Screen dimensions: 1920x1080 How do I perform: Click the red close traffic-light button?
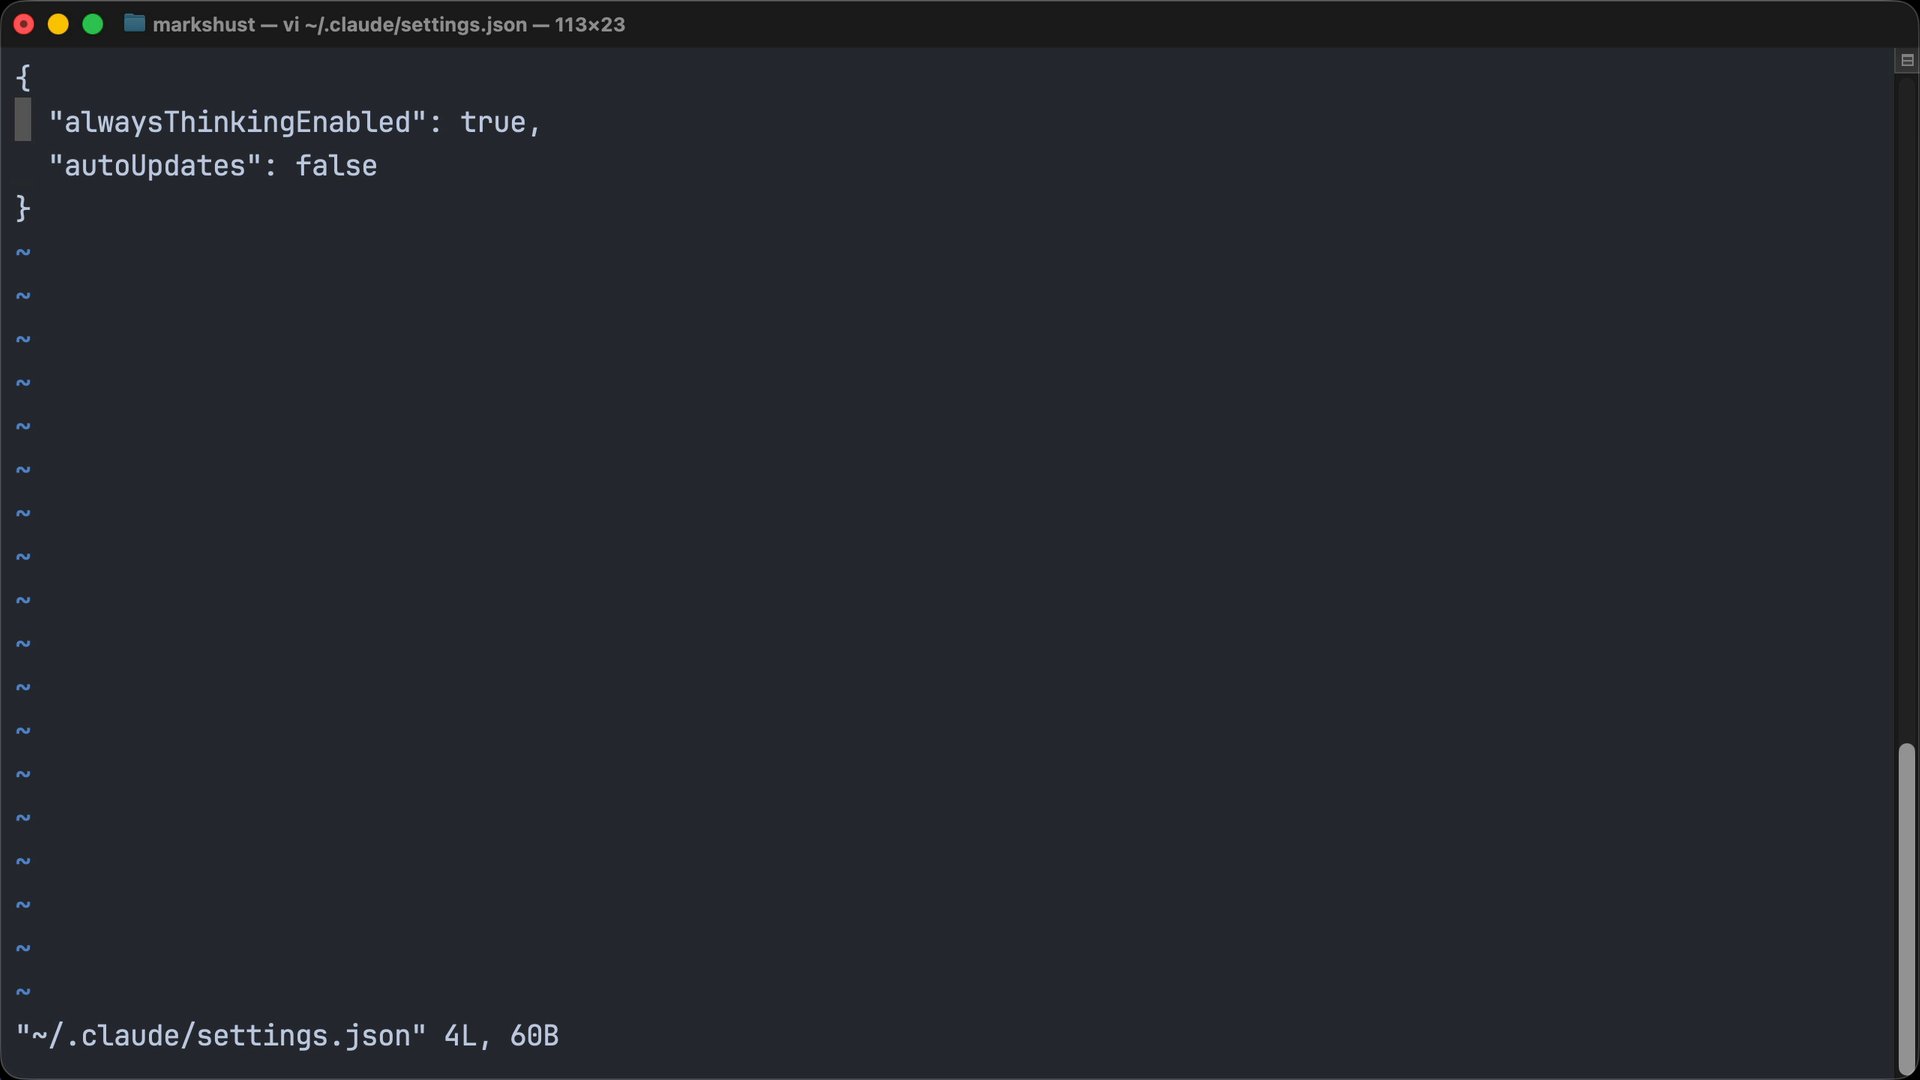[x=23, y=24]
